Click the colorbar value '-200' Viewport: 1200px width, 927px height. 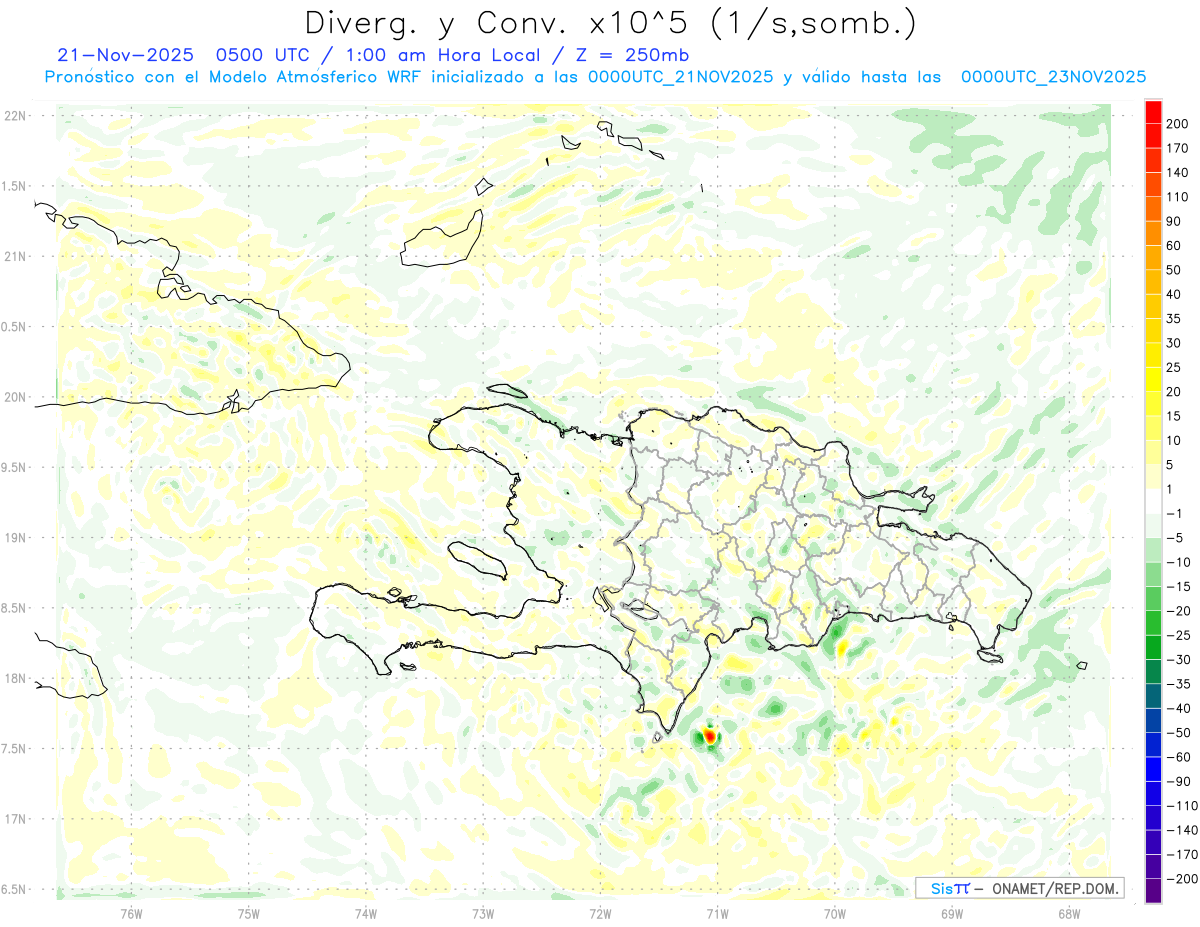click(x=1181, y=879)
